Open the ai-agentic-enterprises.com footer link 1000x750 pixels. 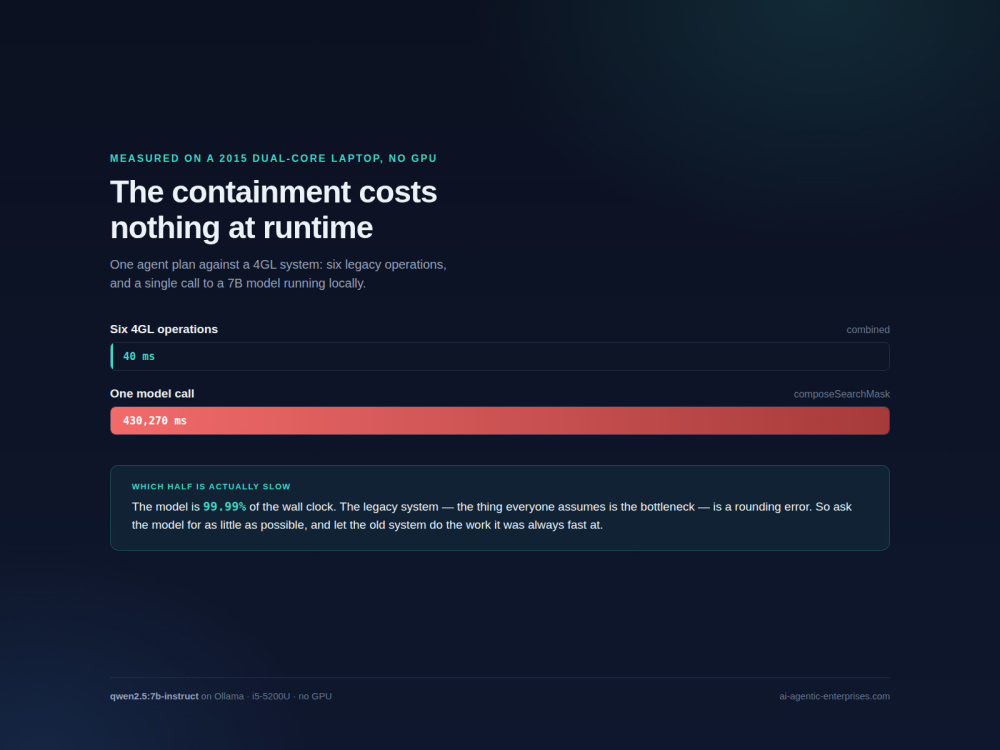point(834,696)
